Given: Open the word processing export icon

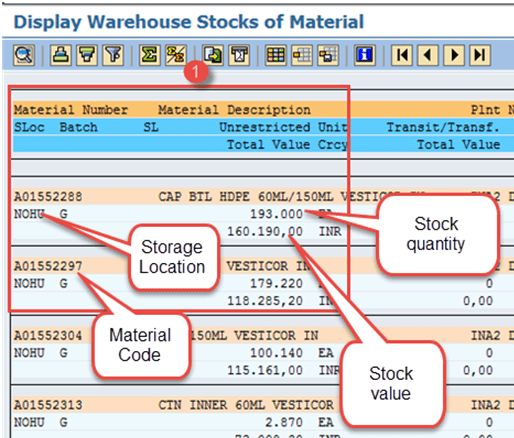Looking at the screenshot, I should [x=239, y=55].
